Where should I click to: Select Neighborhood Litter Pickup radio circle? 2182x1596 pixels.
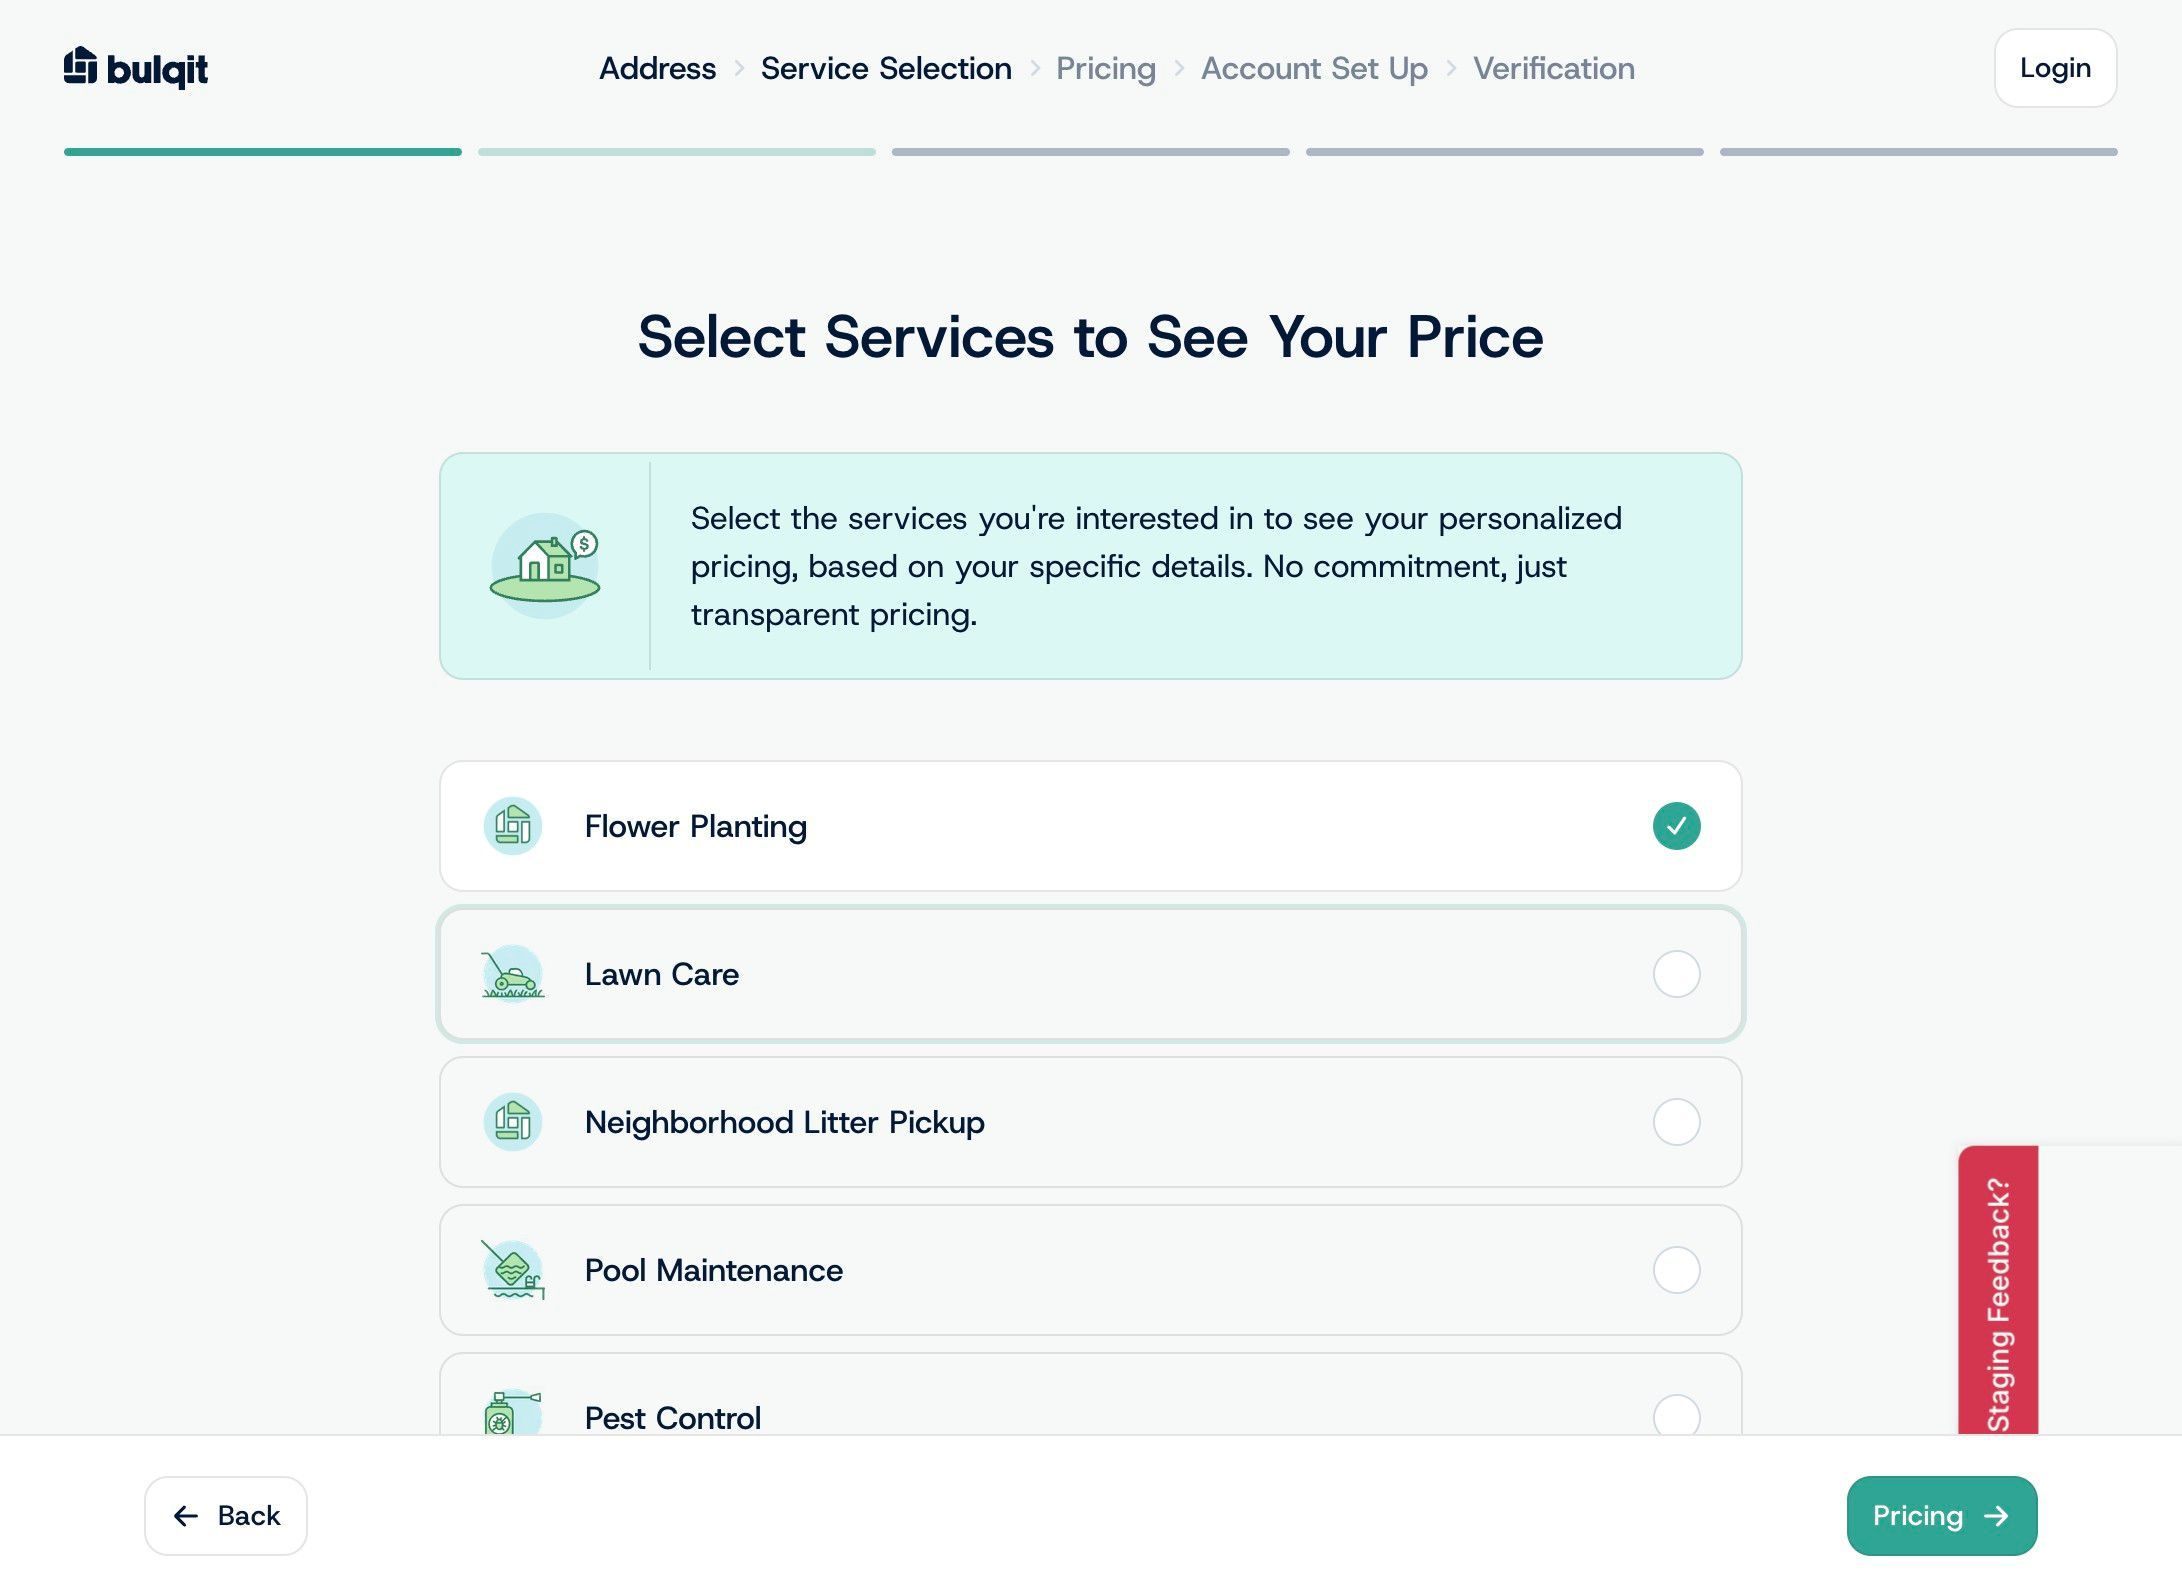click(x=1677, y=1122)
